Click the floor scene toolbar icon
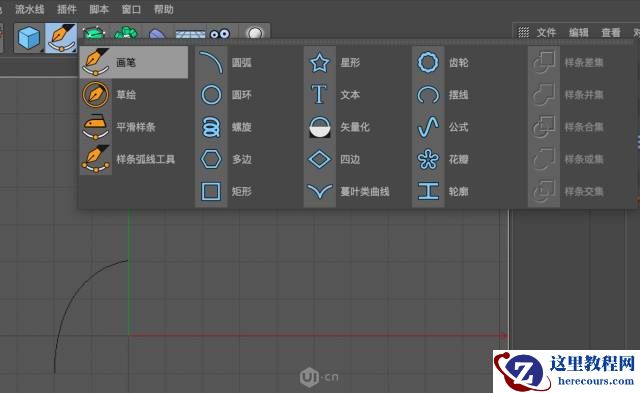Image resolution: width=640 pixels, height=393 pixels. (x=191, y=33)
